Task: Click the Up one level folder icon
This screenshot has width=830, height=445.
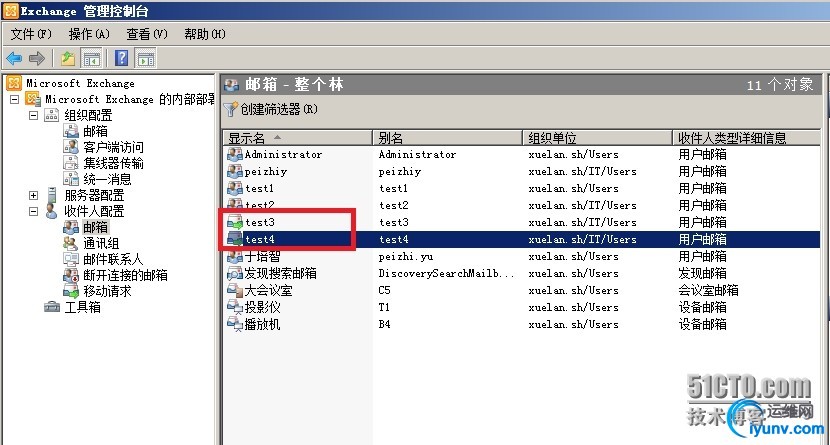Action: pyautogui.click(x=68, y=58)
